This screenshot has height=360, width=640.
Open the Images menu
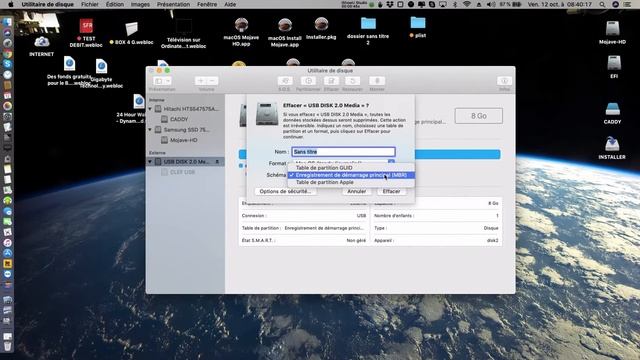coord(140,4)
